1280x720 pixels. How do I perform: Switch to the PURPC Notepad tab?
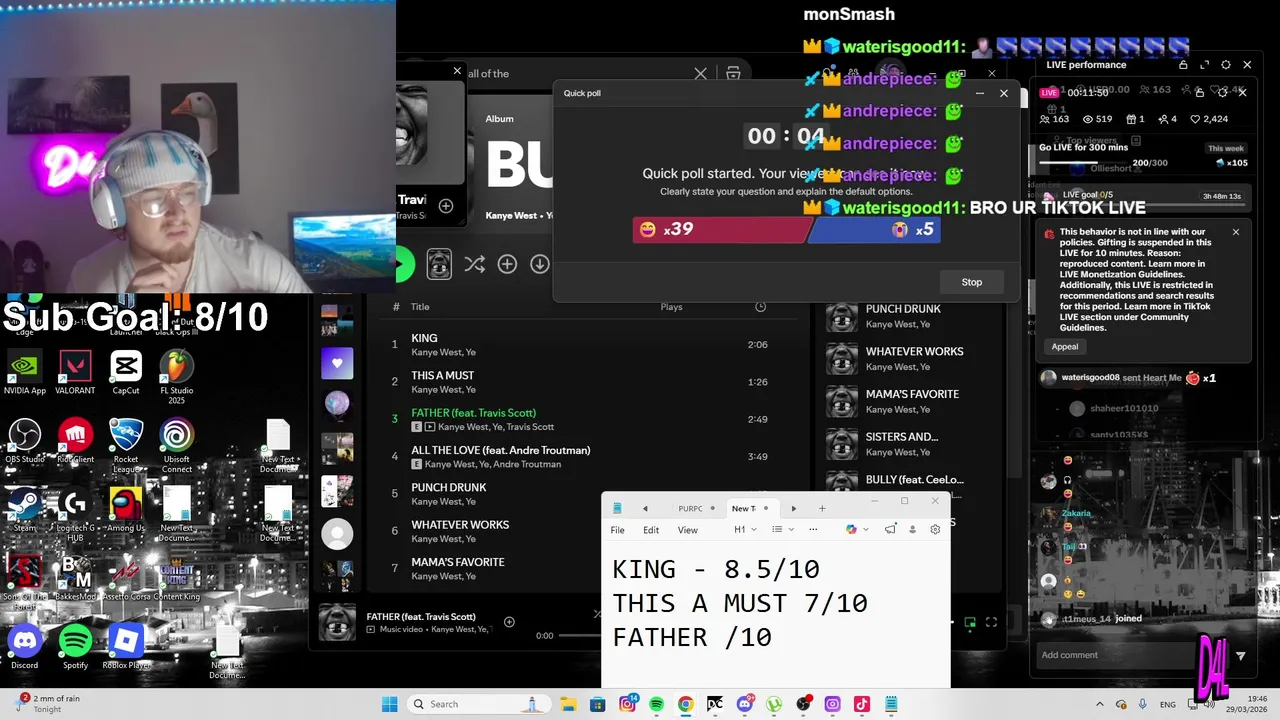coord(697,508)
